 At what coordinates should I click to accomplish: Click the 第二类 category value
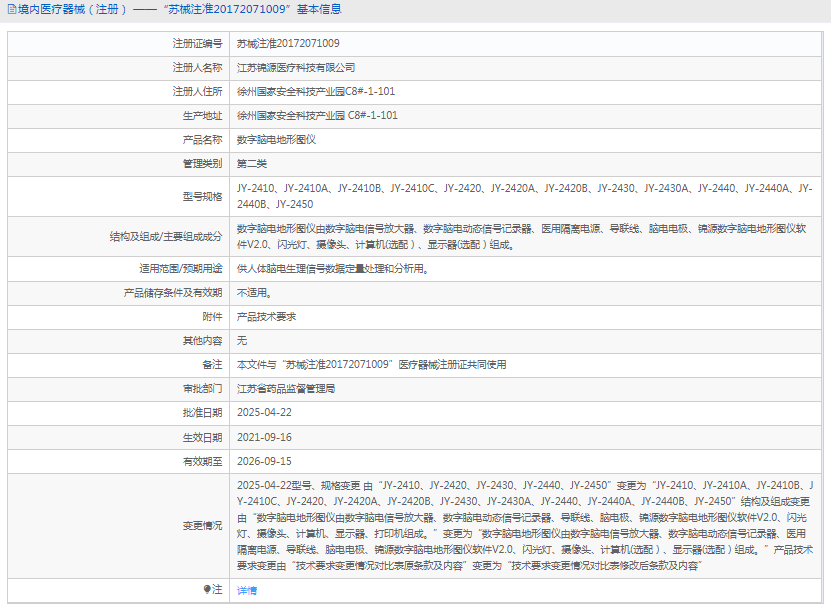click(252, 164)
